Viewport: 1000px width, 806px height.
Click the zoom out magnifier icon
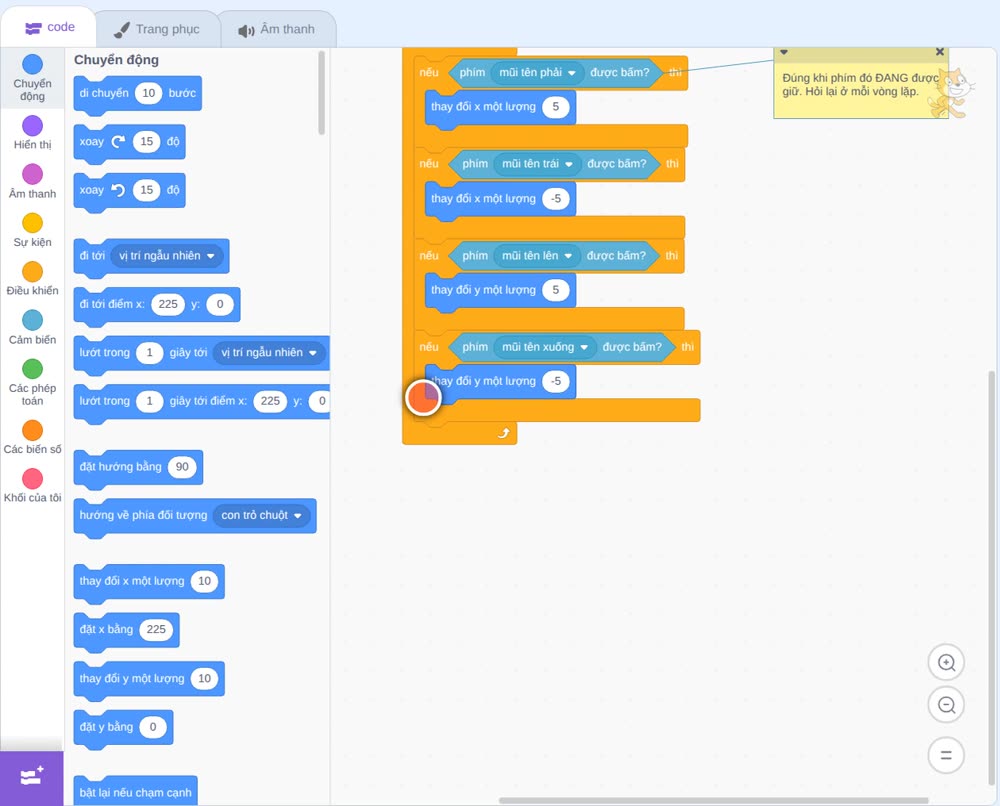(946, 705)
